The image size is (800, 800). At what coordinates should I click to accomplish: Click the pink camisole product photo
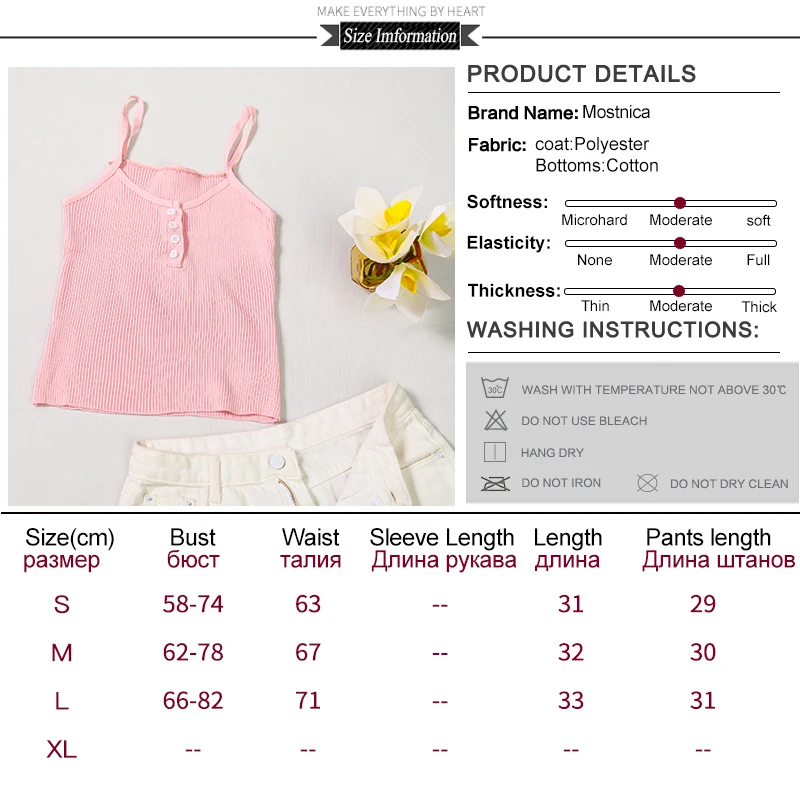(x=157, y=260)
